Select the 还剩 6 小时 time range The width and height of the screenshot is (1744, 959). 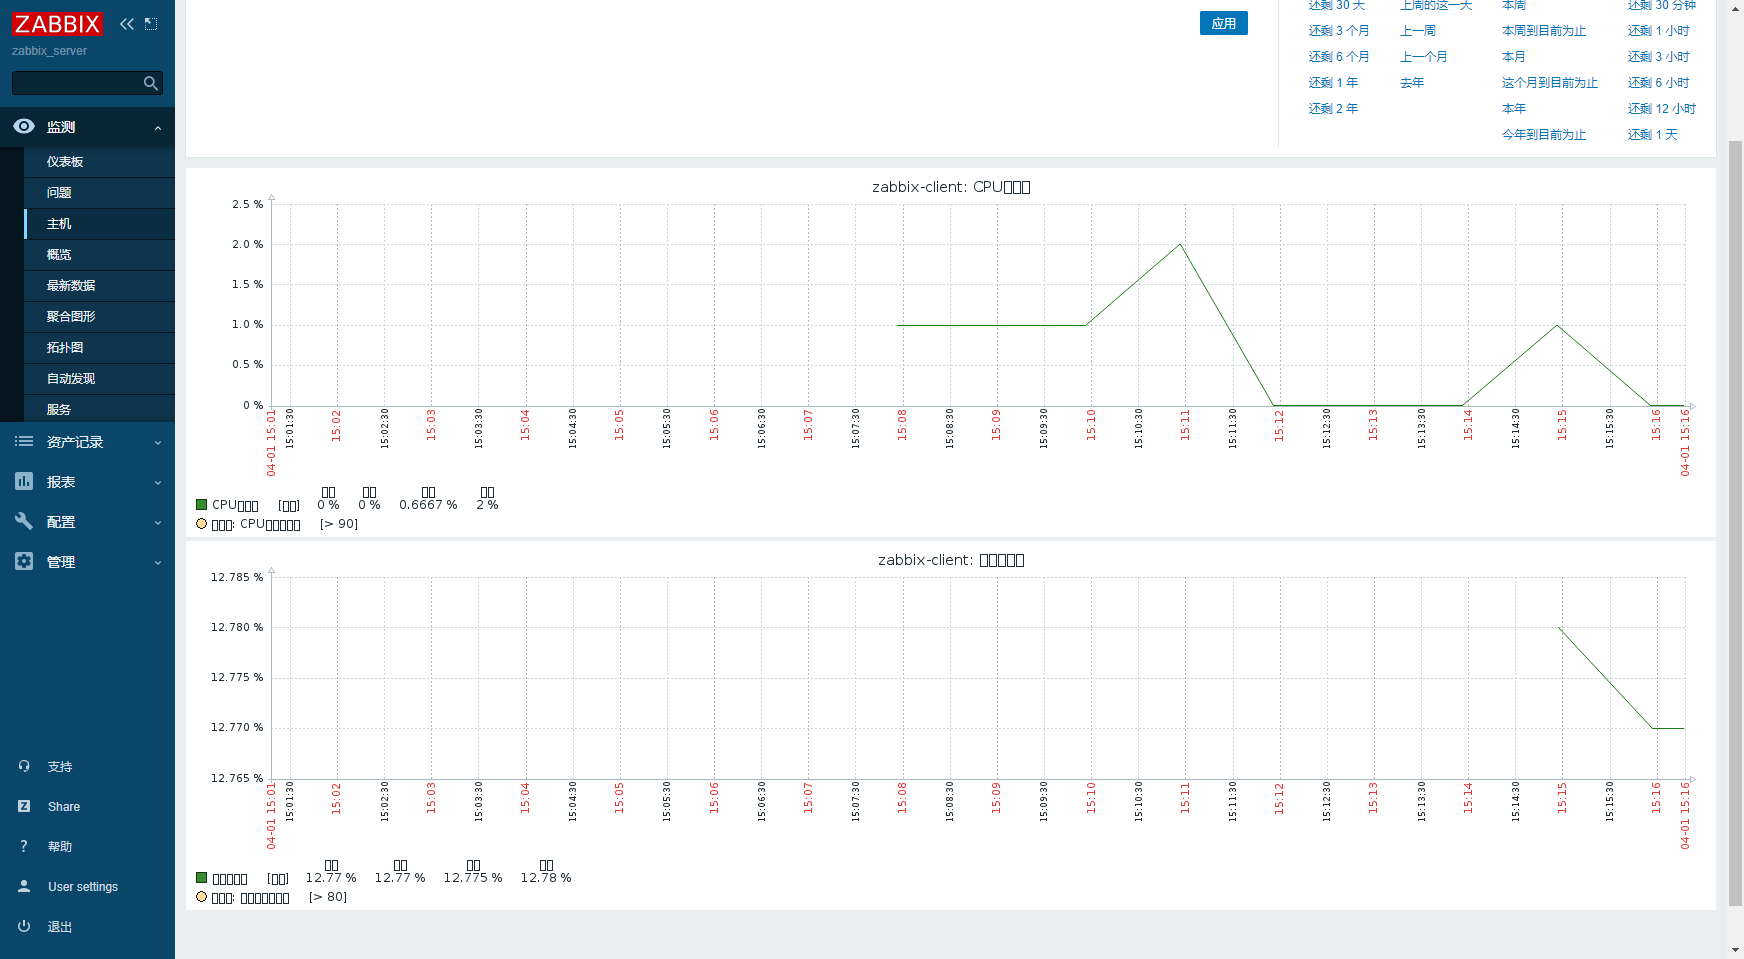1658,83
